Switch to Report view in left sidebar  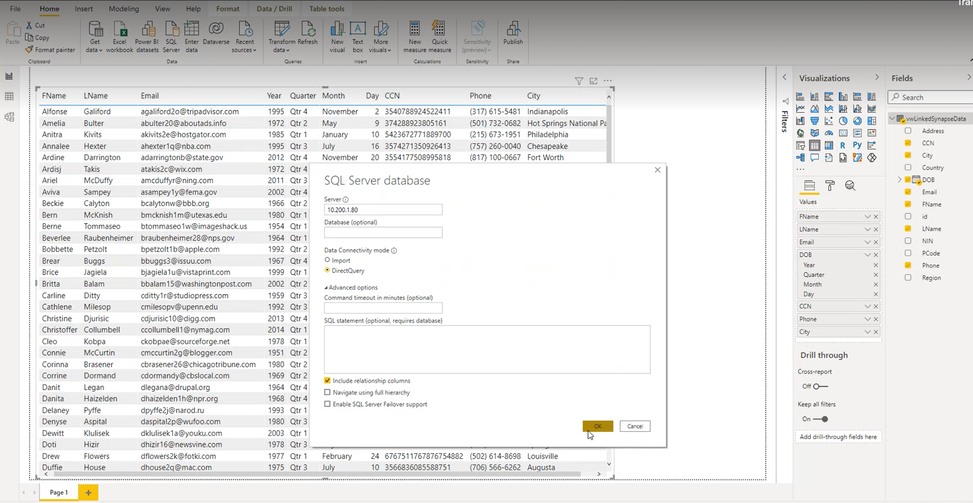pyautogui.click(x=9, y=76)
